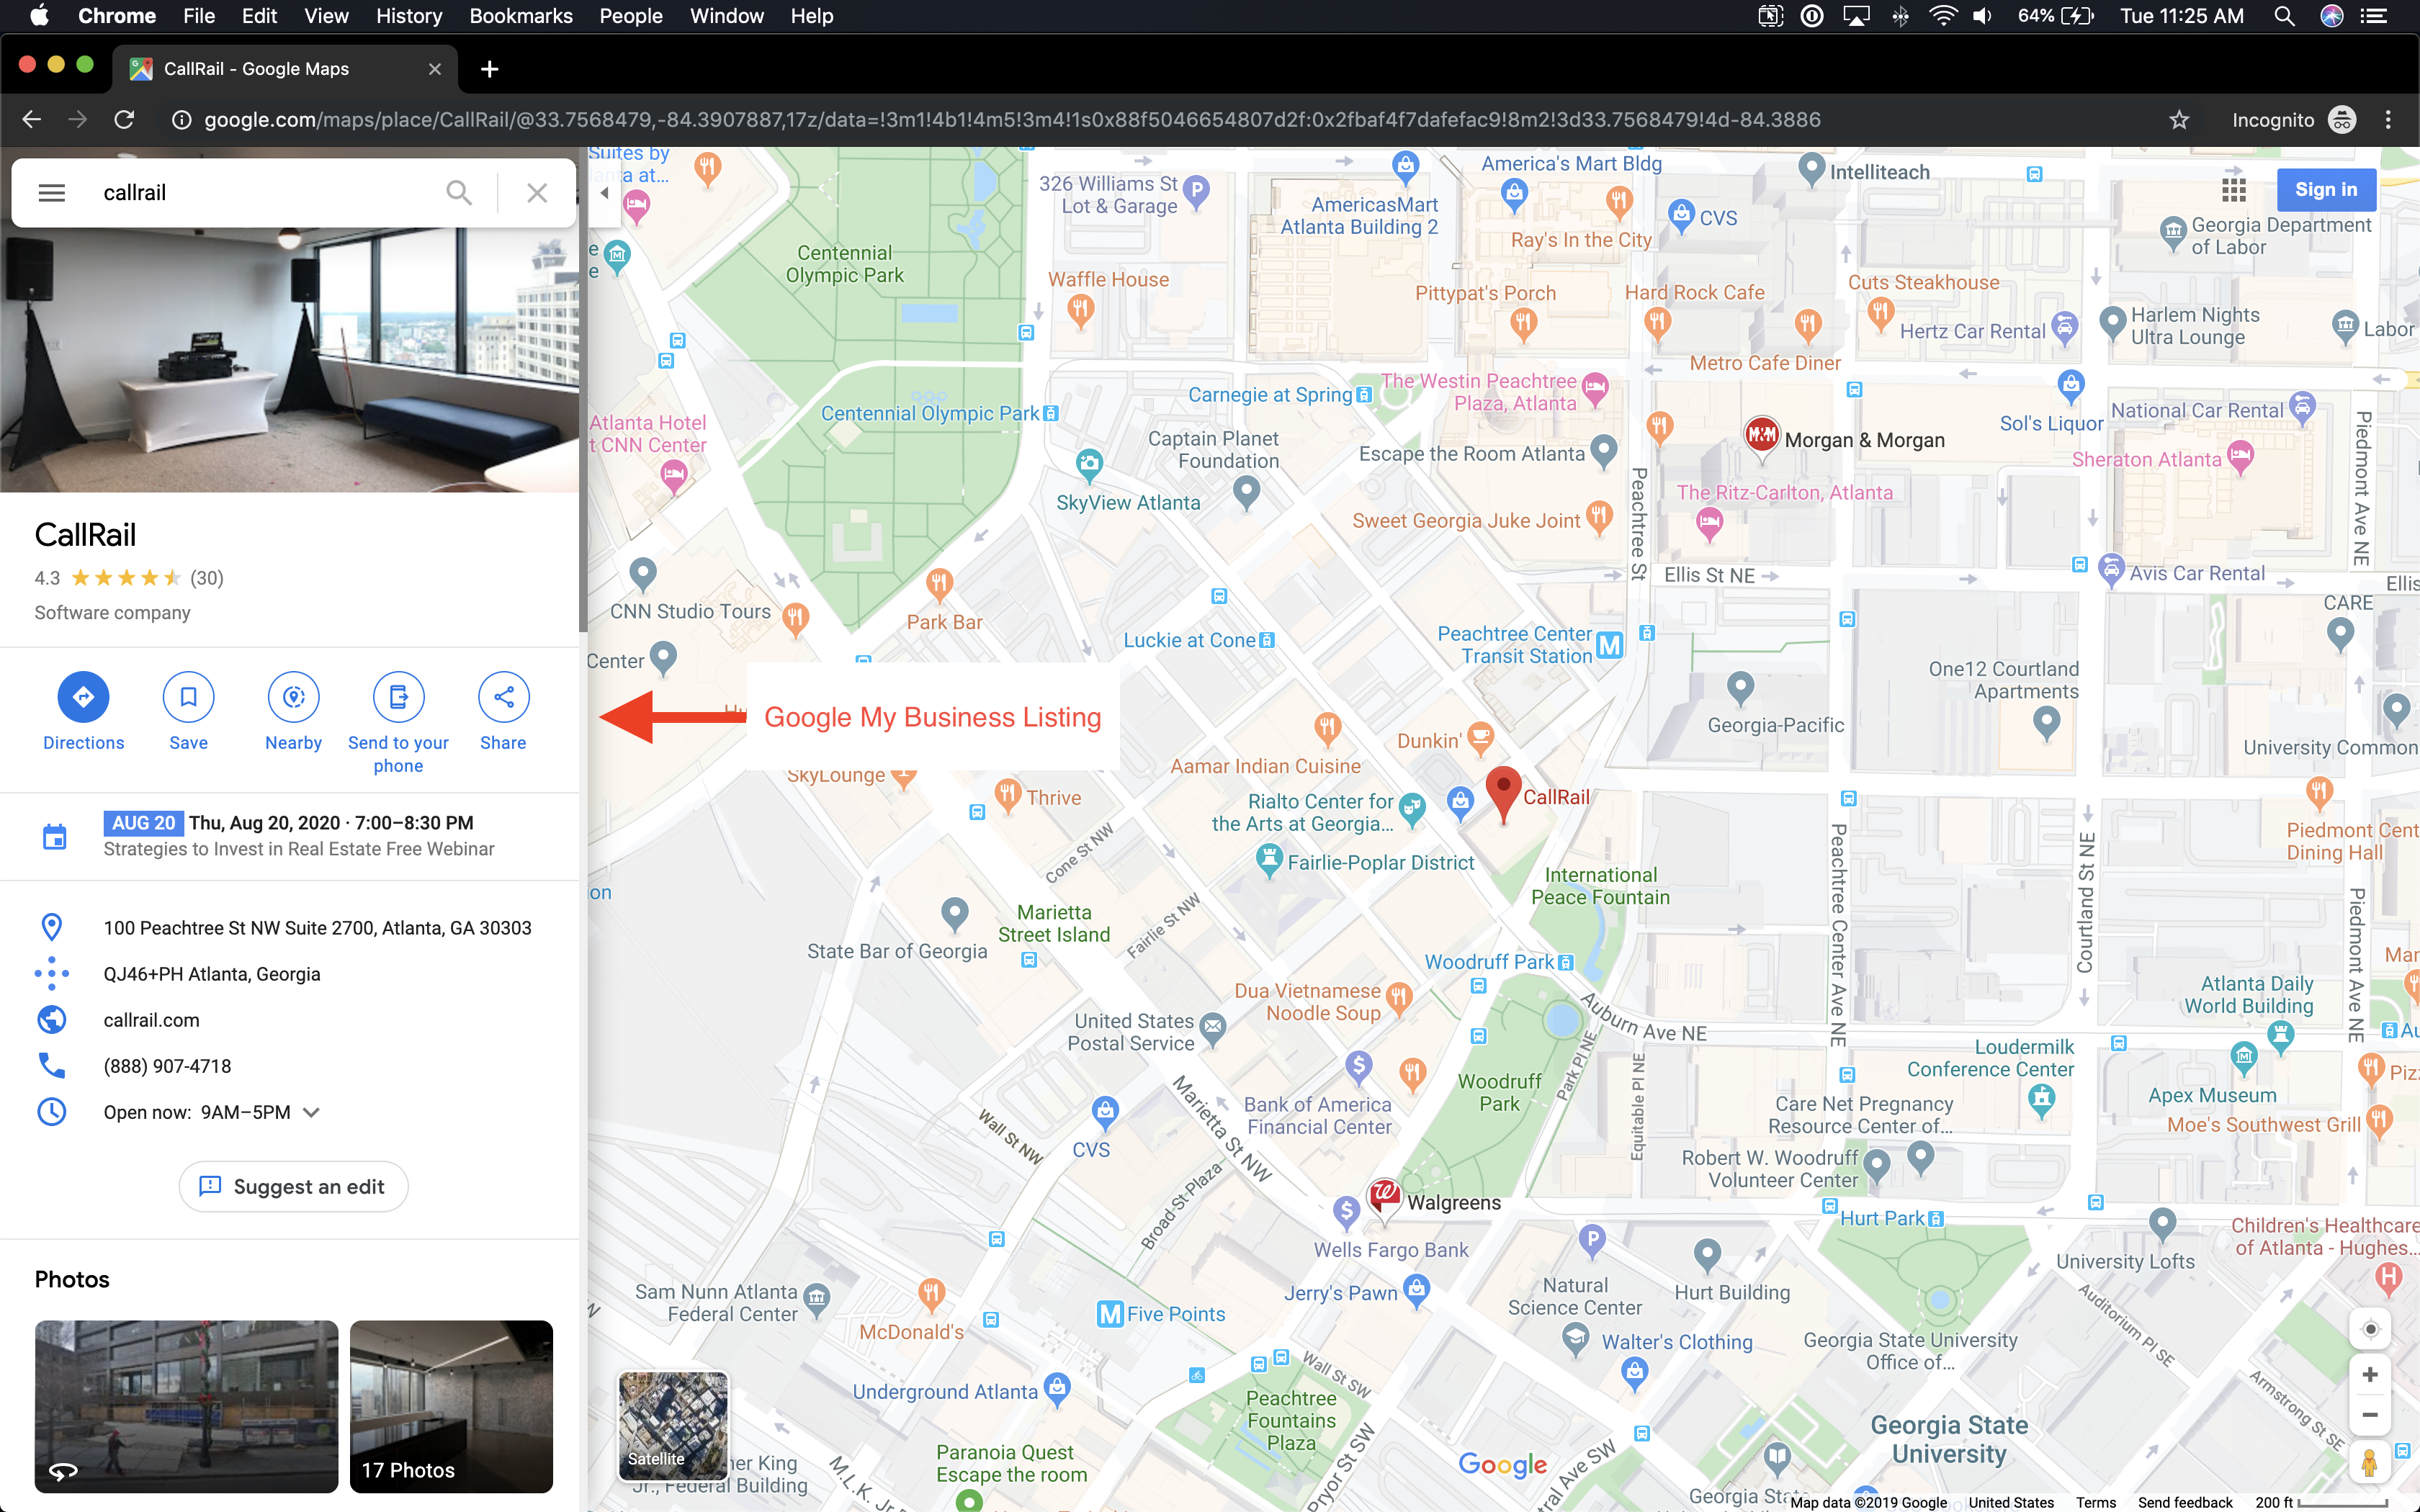Open the Google apps grid
This screenshot has height=1512, width=2420.
(x=2234, y=189)
